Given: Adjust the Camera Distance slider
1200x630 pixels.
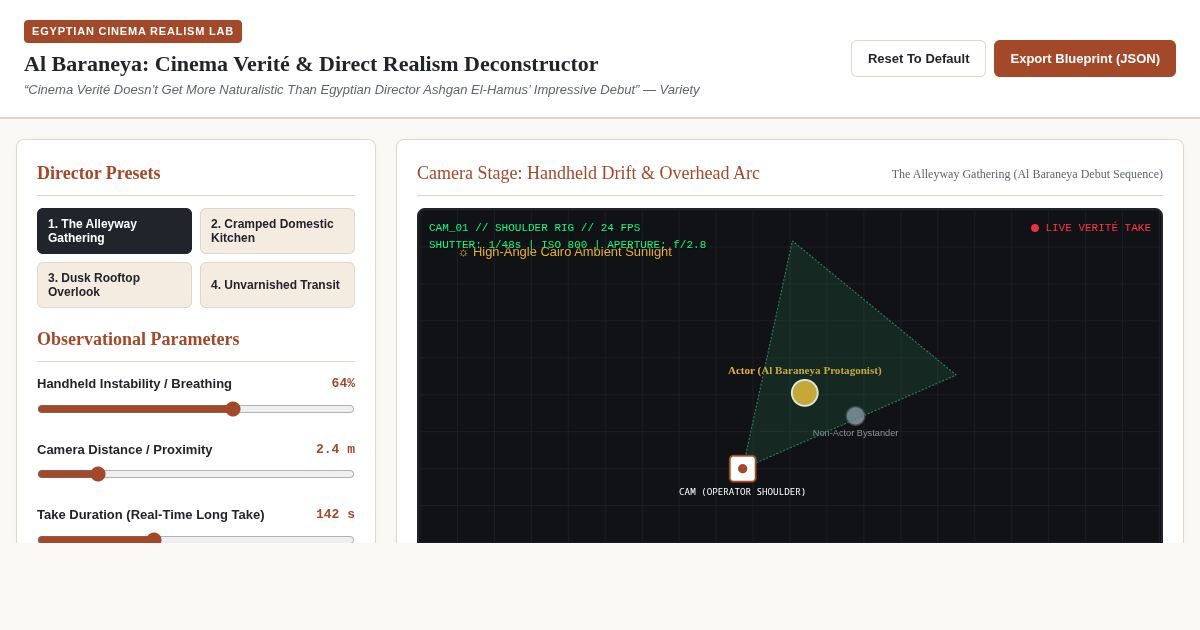Looking at the screenshot, I should click(x=196, y=474).
